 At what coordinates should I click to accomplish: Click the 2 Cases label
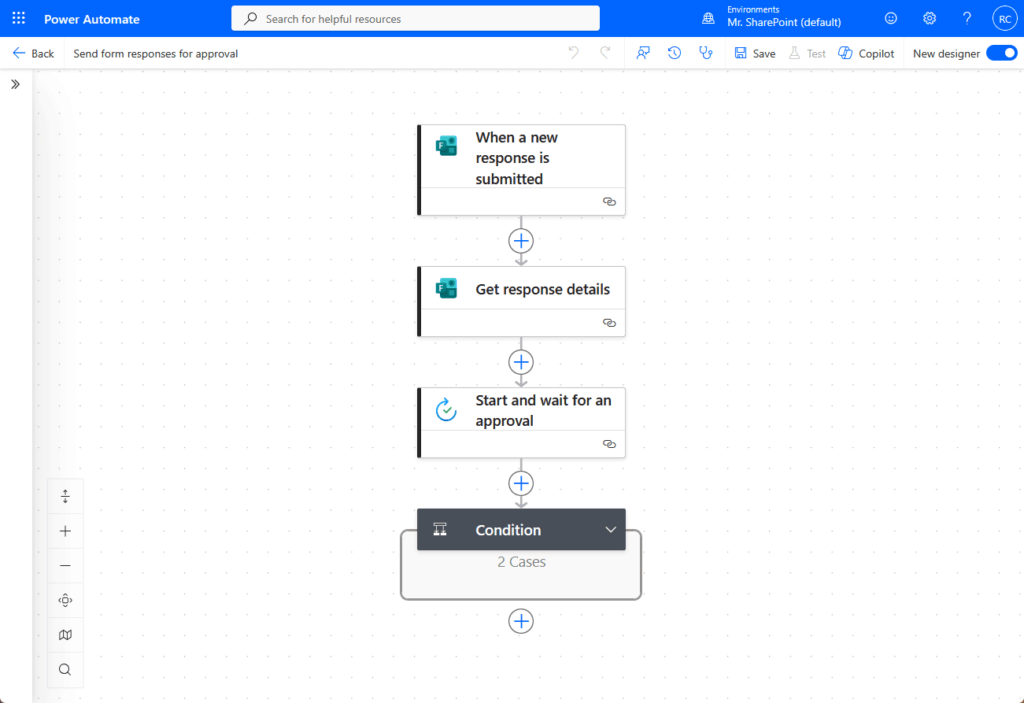click(x=521, y=562)
